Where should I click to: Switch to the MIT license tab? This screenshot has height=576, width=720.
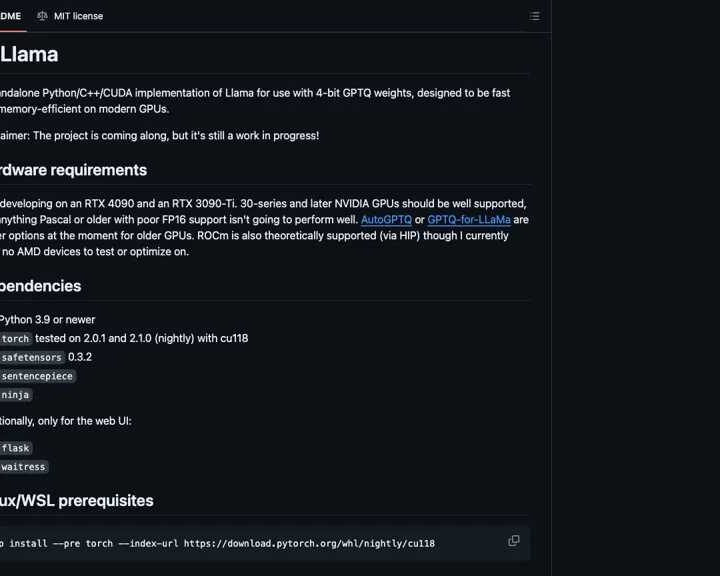tap(77, 16)
